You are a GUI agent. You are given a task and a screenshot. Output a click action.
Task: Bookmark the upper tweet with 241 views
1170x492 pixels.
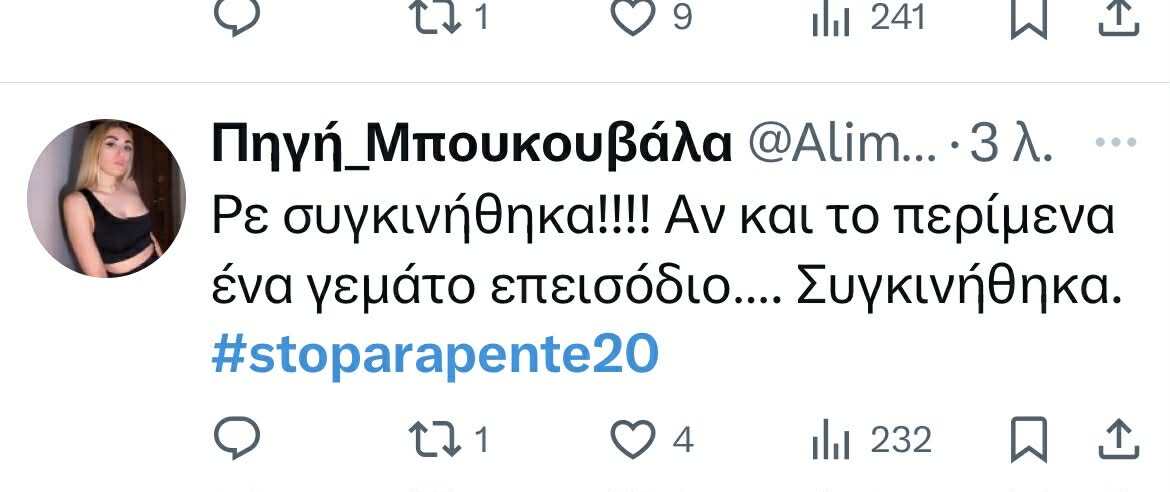point(1029,18)
